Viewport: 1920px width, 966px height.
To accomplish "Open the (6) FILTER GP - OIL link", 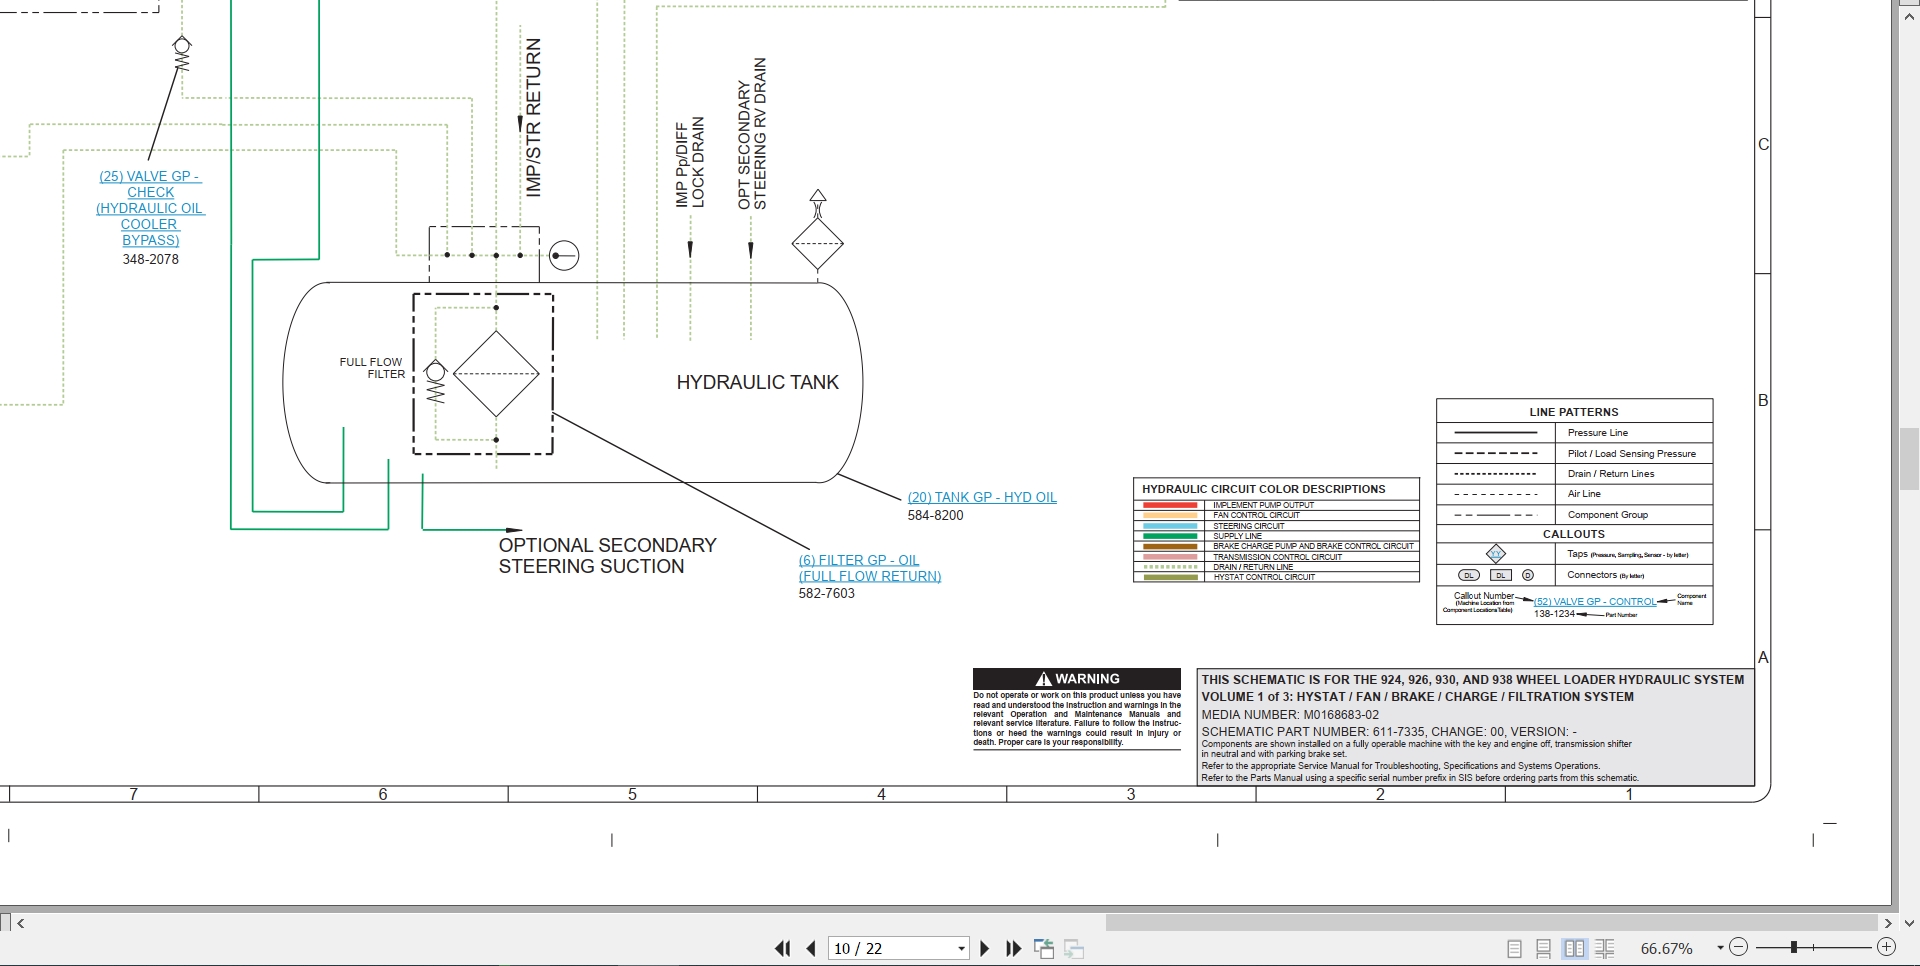I will point(869,568).
